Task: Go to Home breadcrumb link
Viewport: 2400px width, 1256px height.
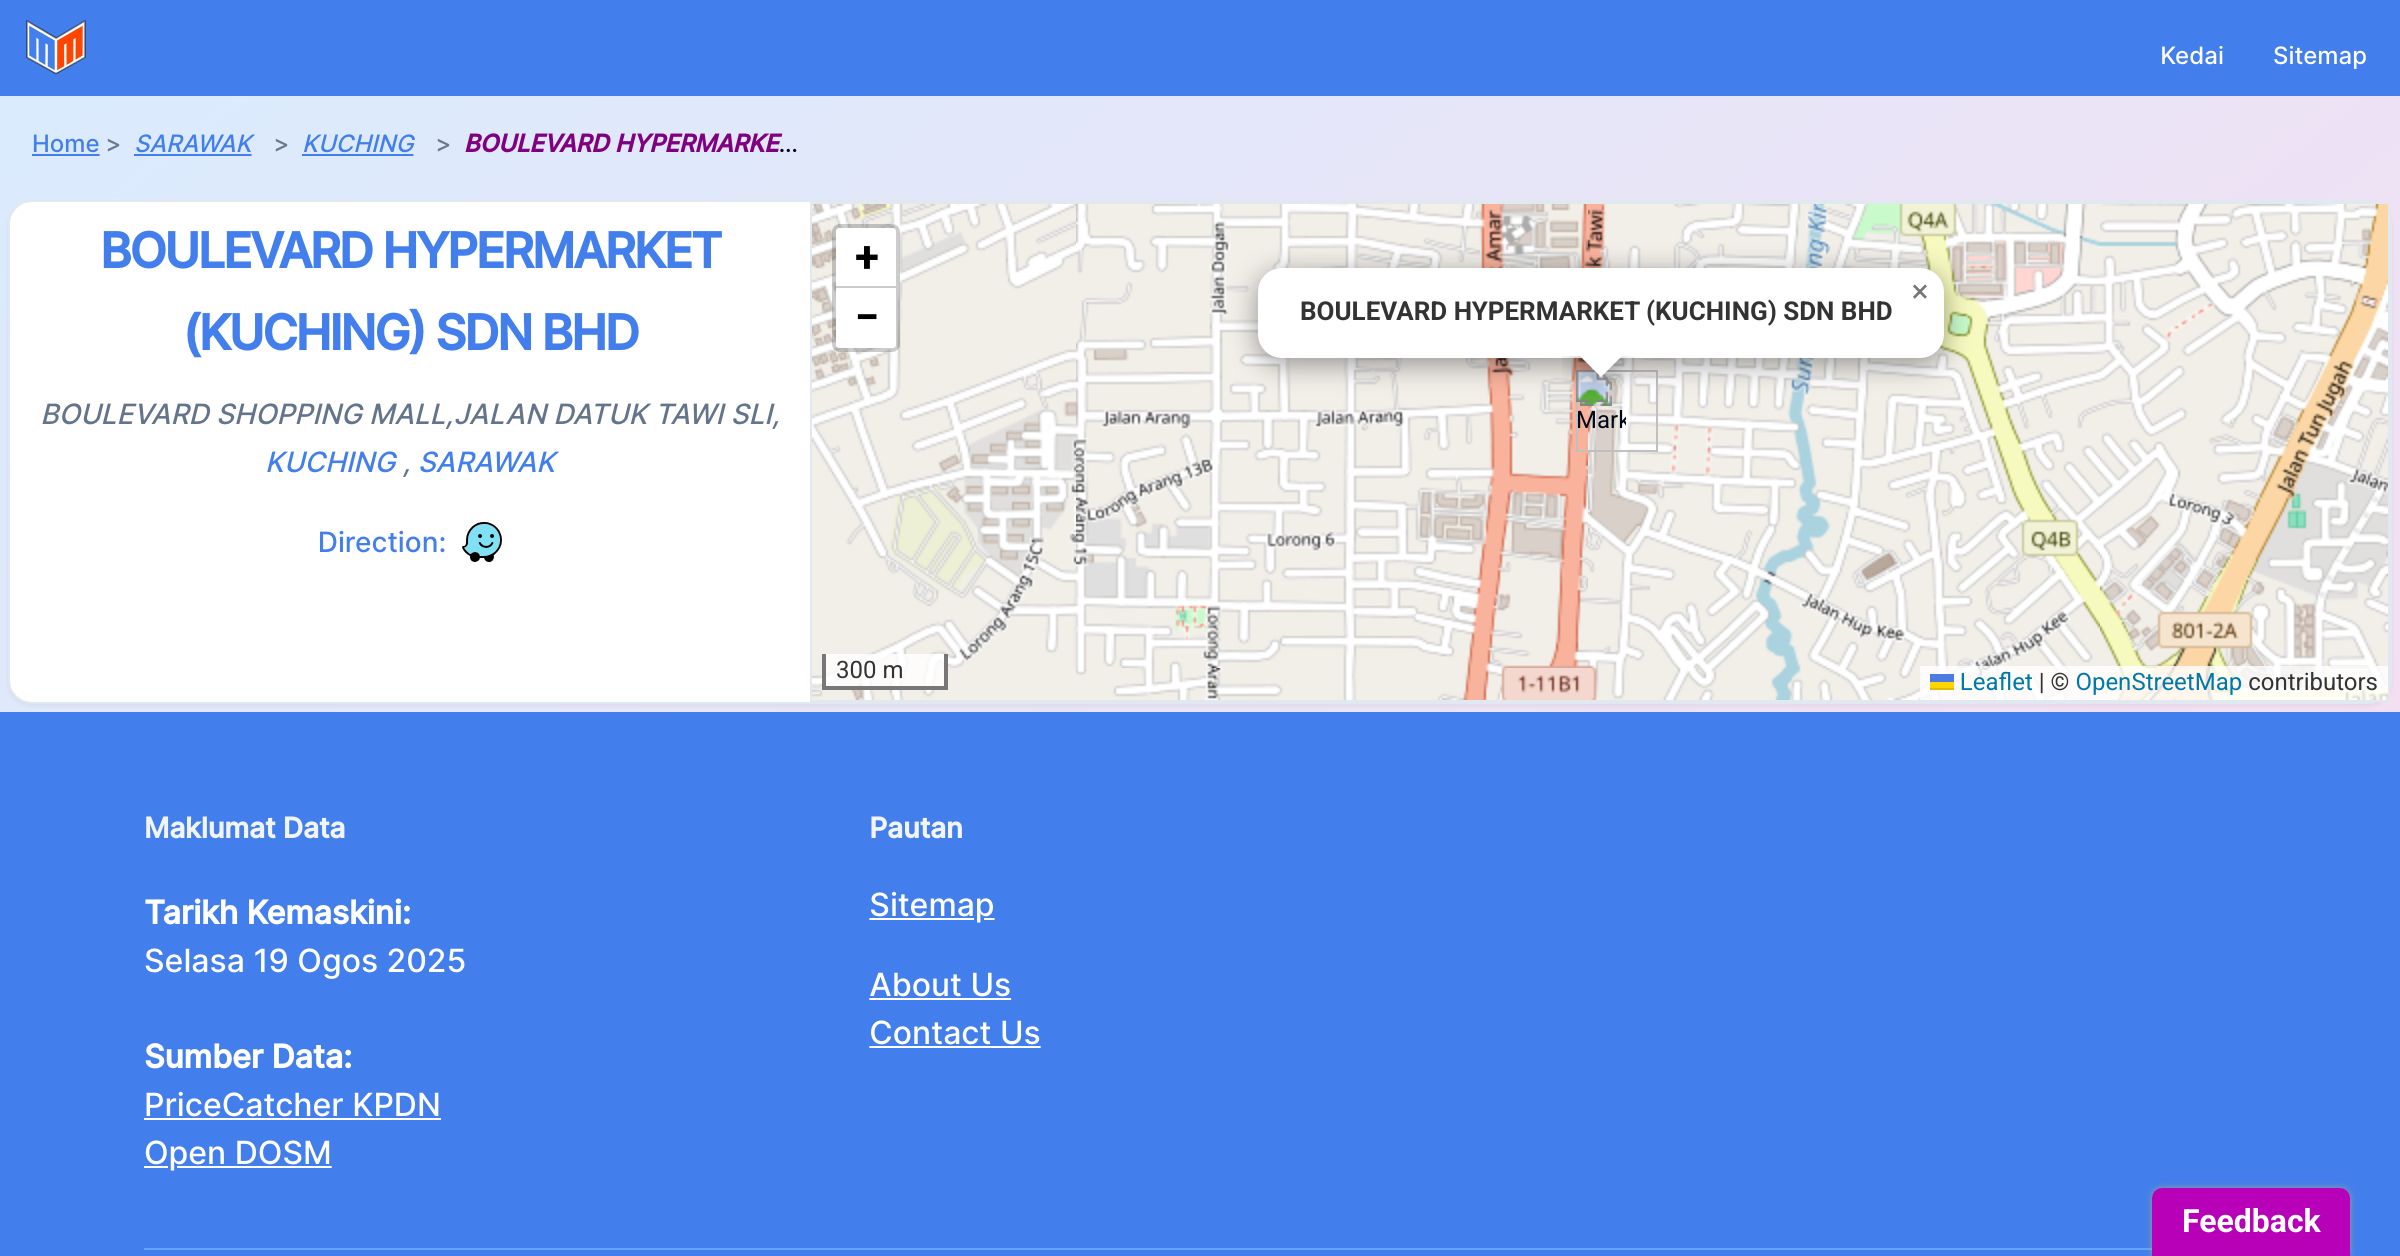Action: (x=65, y=144)
